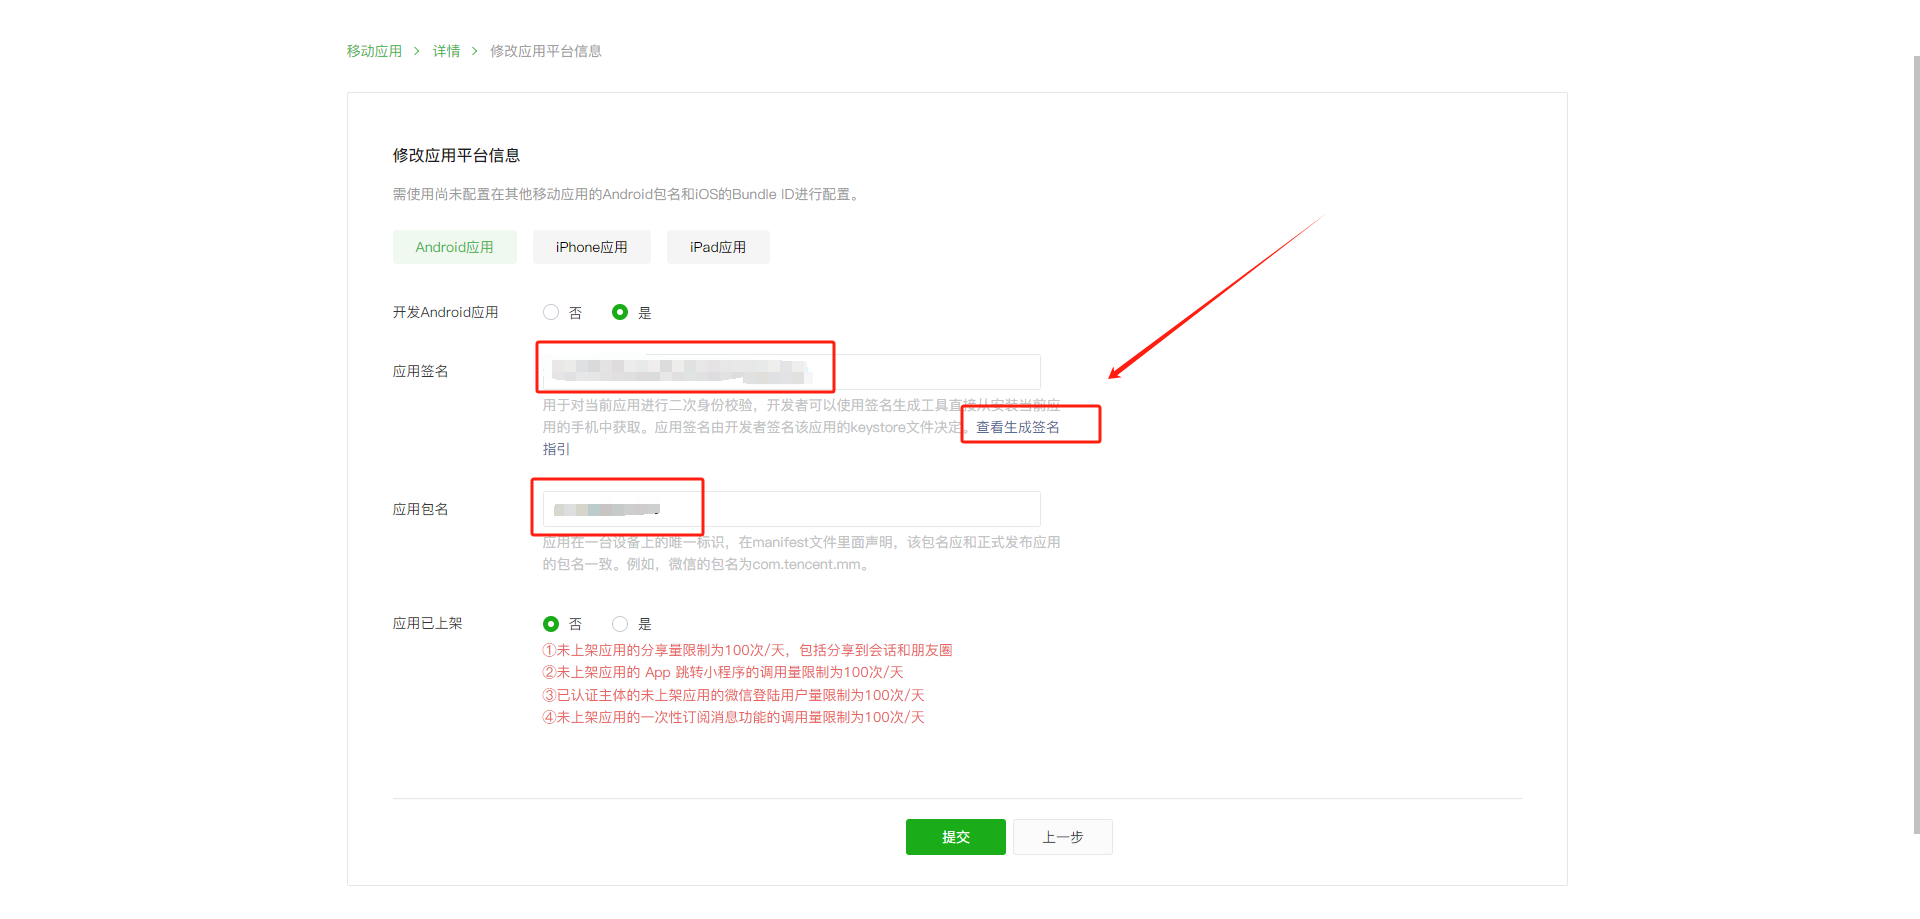The width and height of the screenshot is (1920, 919).
Task: Click the 修改应用平台信息 section heading
Action: click(x=456, y=155)
